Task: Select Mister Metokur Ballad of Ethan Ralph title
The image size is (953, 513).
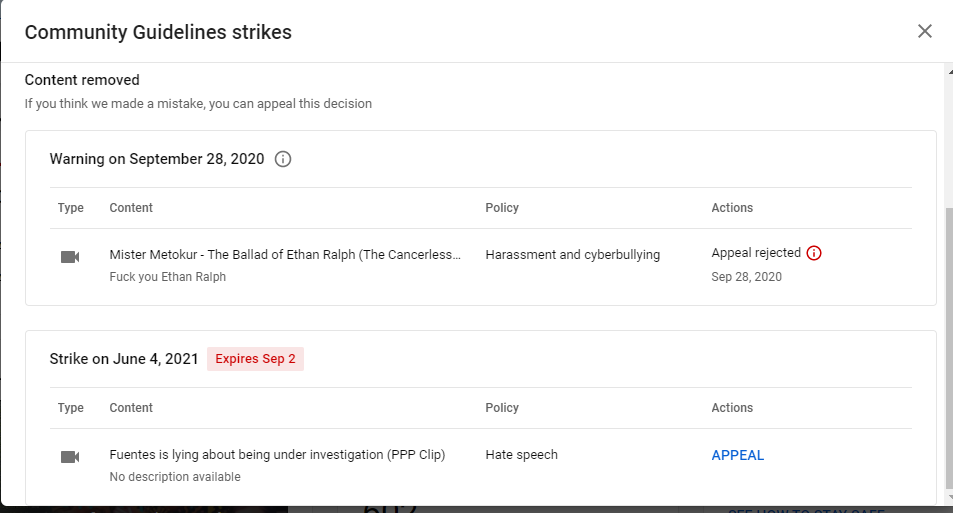Action: tap(285, 255)
